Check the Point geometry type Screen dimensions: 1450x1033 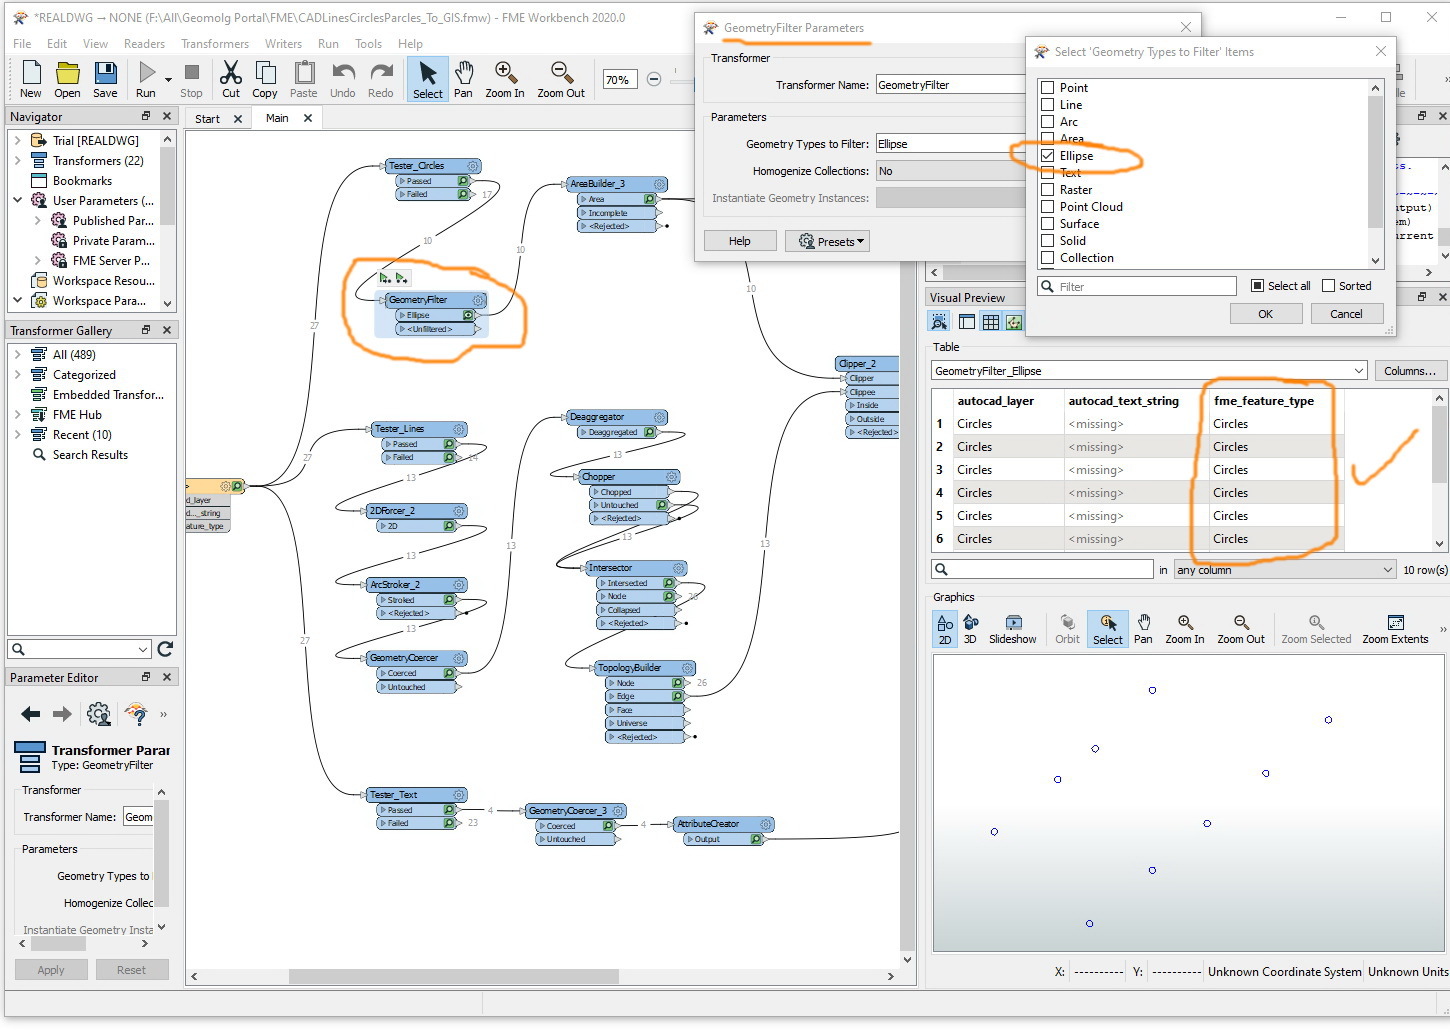(1048, 88)
